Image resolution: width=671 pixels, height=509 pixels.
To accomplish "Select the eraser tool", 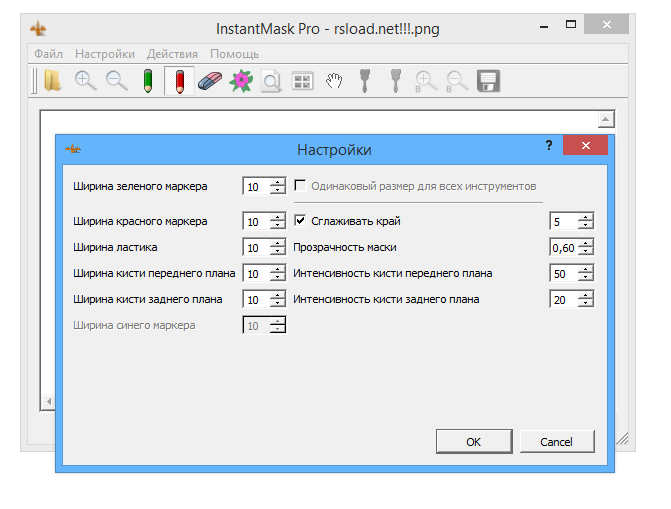I will pyautogui.click(x=210, y=81).
